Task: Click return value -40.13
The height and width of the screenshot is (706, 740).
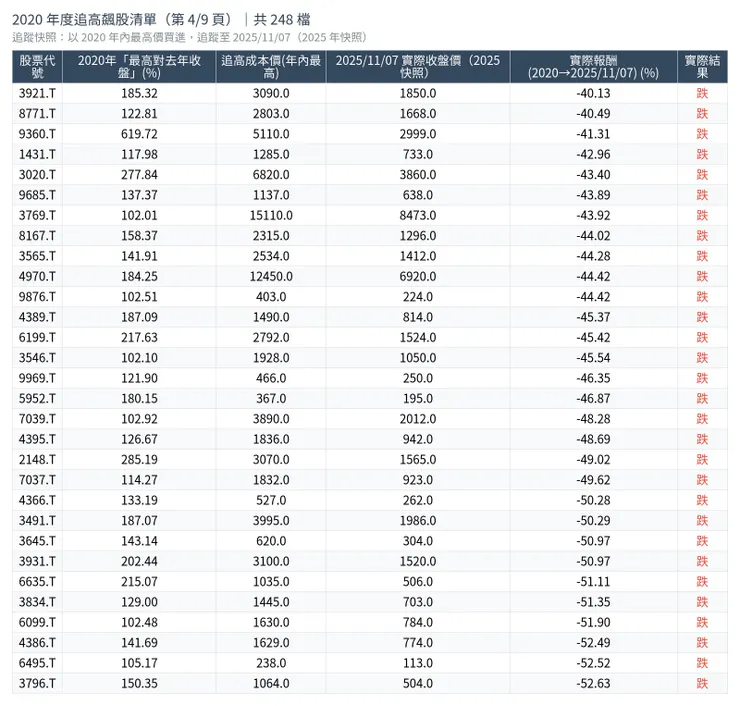Action: [593, 93]
